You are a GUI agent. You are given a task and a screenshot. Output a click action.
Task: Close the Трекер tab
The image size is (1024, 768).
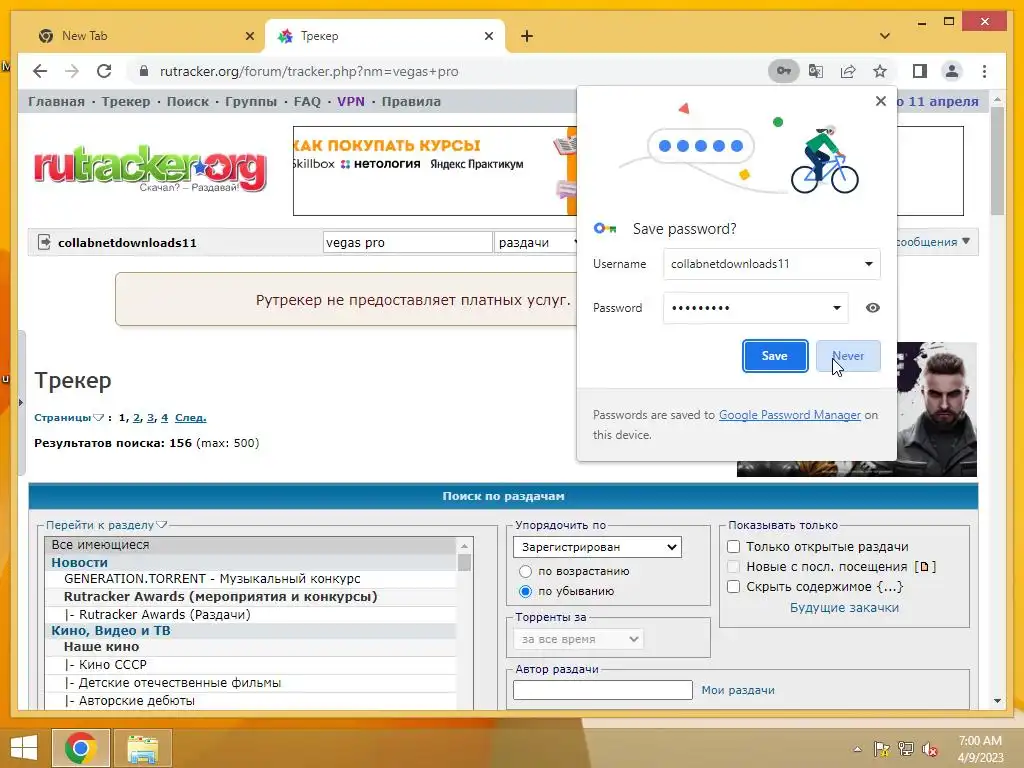click(488, 37)
